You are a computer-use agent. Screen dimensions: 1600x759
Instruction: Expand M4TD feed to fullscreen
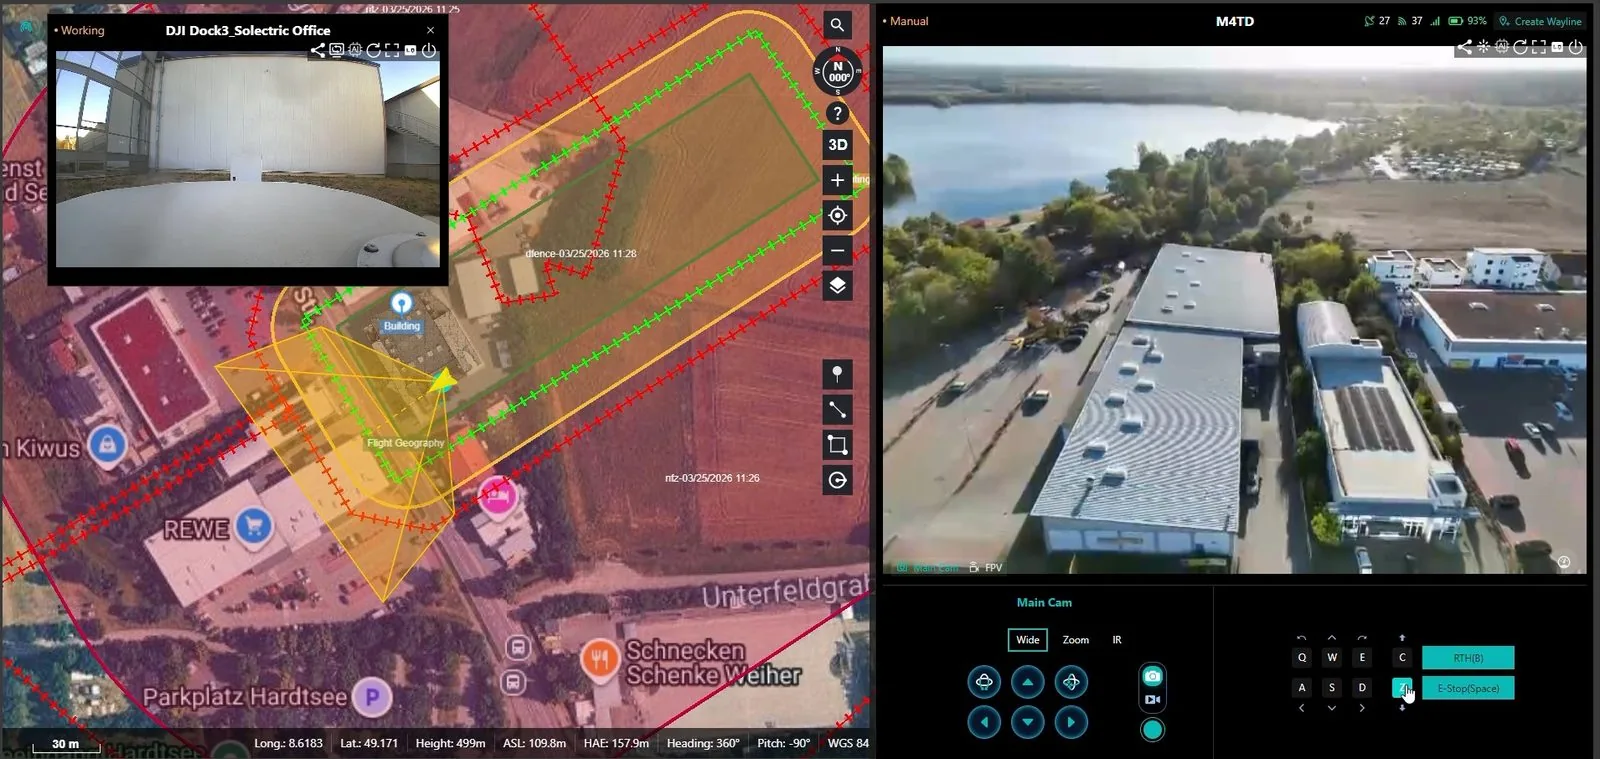point(1539,47)
